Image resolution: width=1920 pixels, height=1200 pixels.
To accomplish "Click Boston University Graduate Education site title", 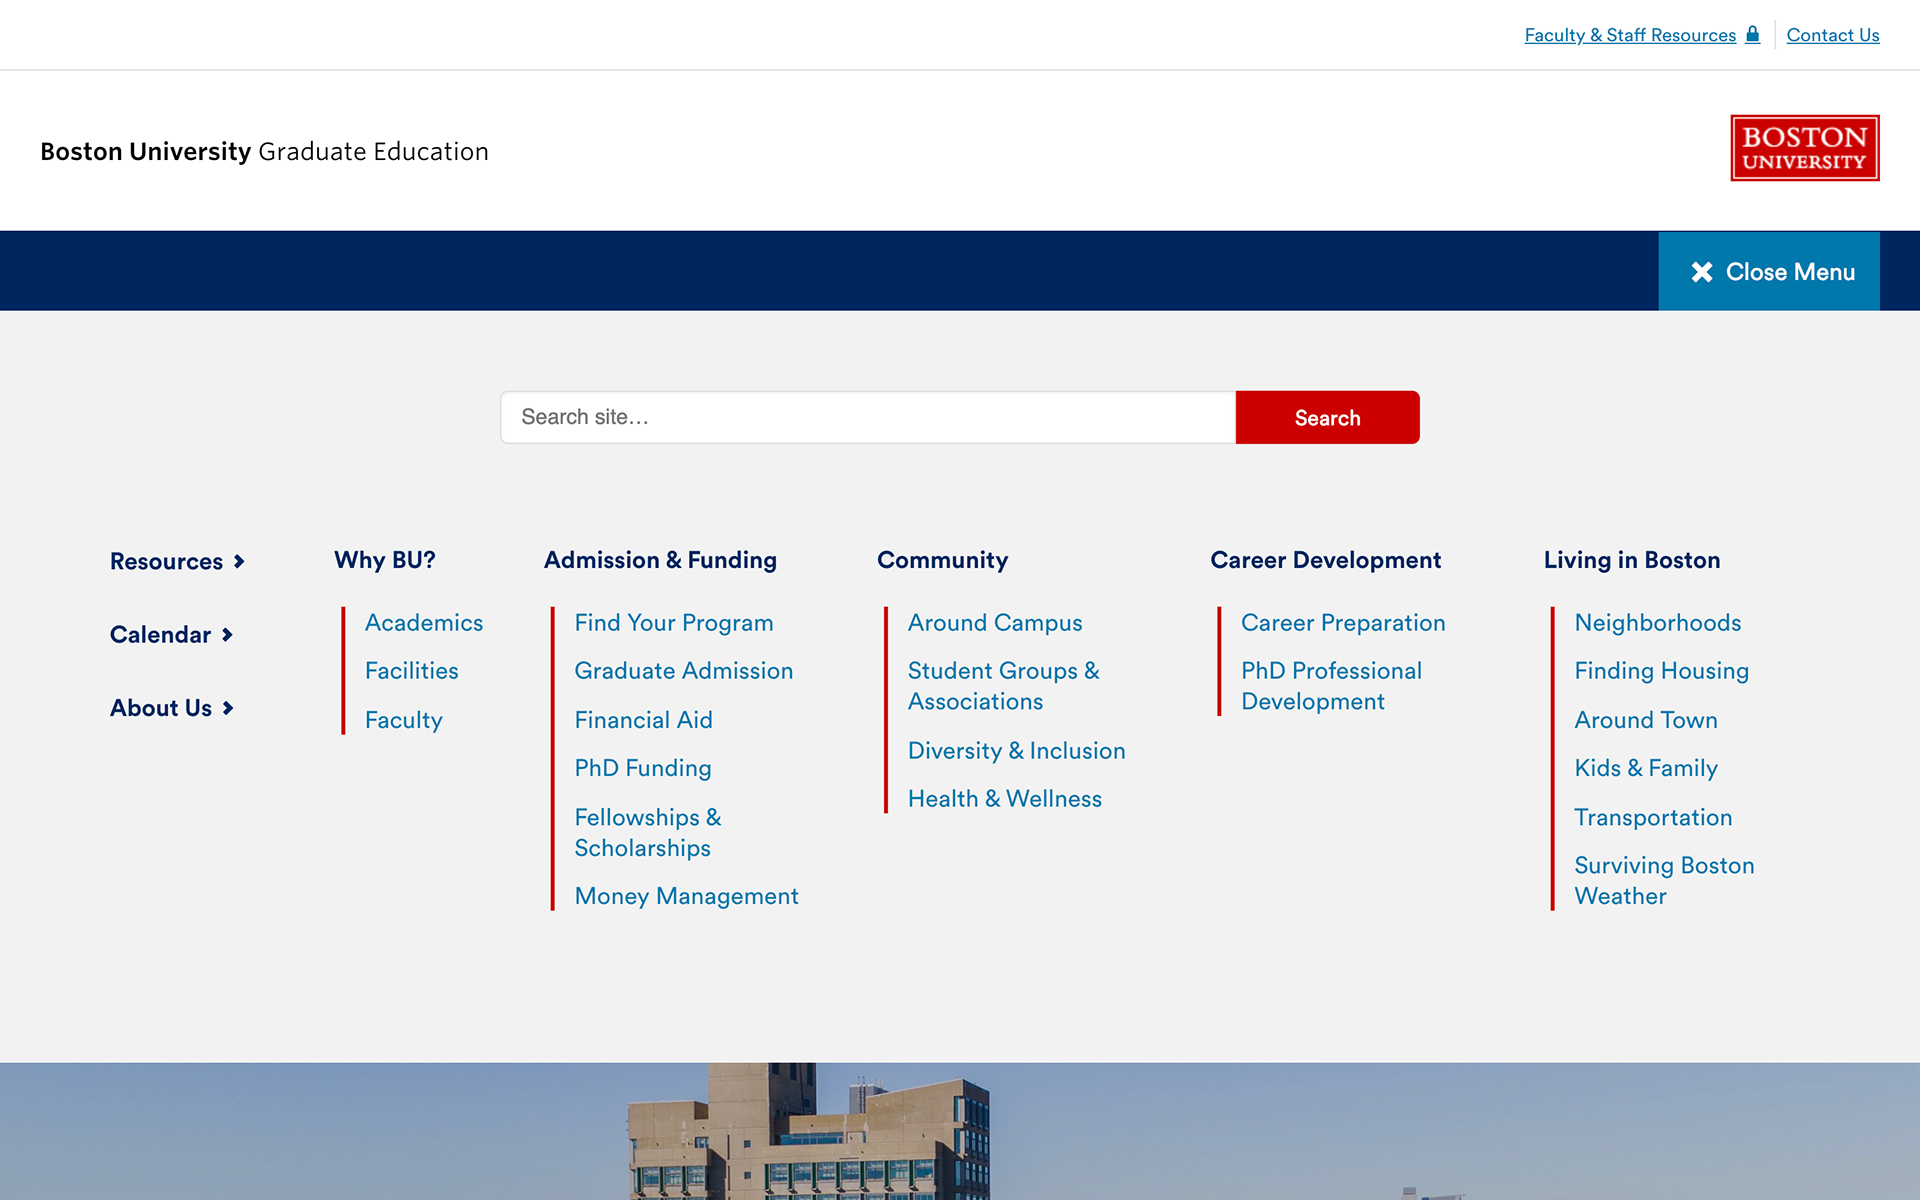I will pyautogui.click(x=264, y=151).
